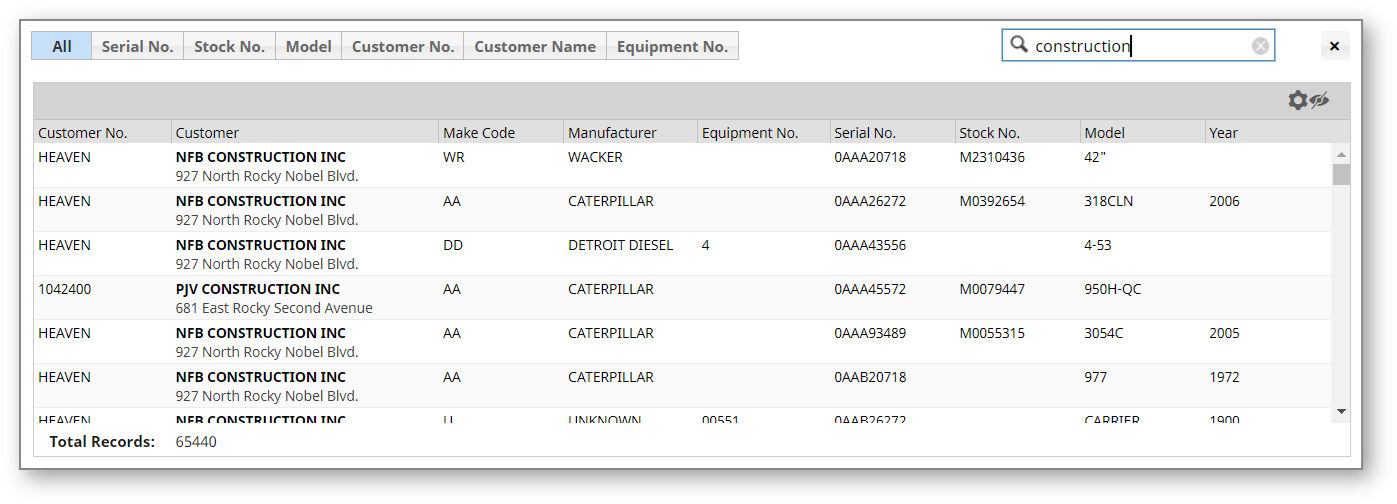The image size is (1397, 504).
Task: Open grid settings via the gear icon
Action: click(x=1297, y=100)
